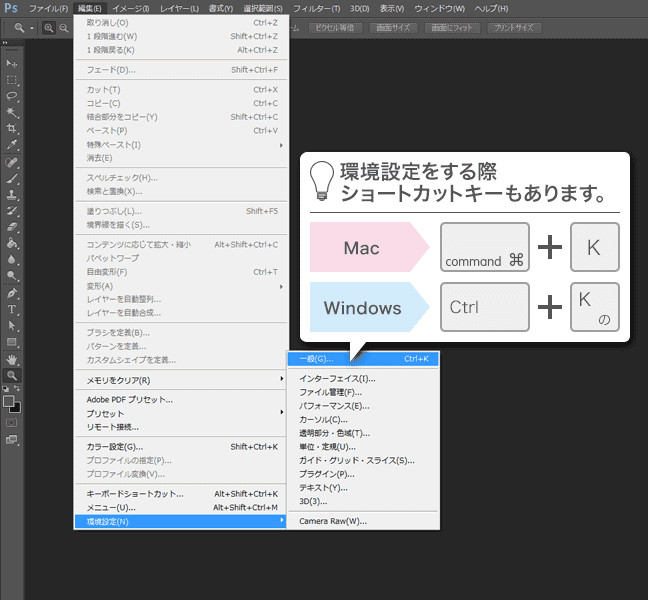
Task: Activate the Crop tool
Action: click(12, 128)
